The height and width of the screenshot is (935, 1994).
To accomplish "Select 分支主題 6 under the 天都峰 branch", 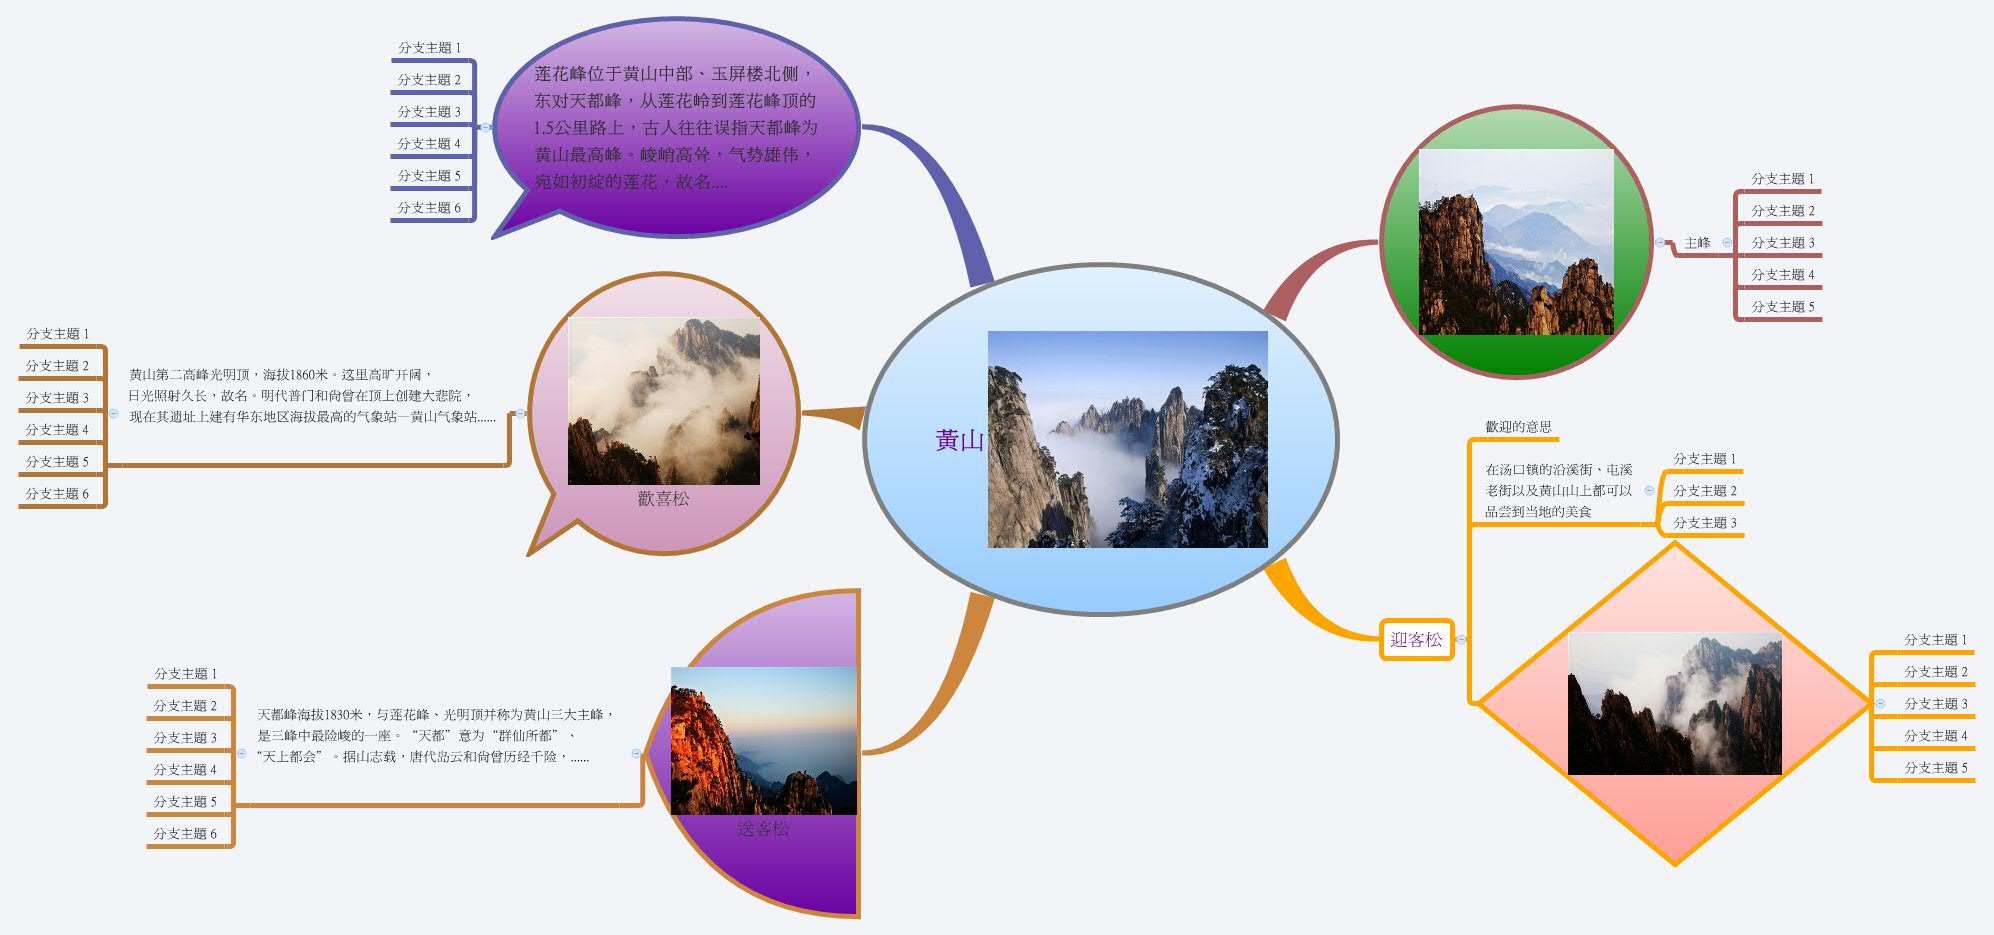I will point(185,834).
